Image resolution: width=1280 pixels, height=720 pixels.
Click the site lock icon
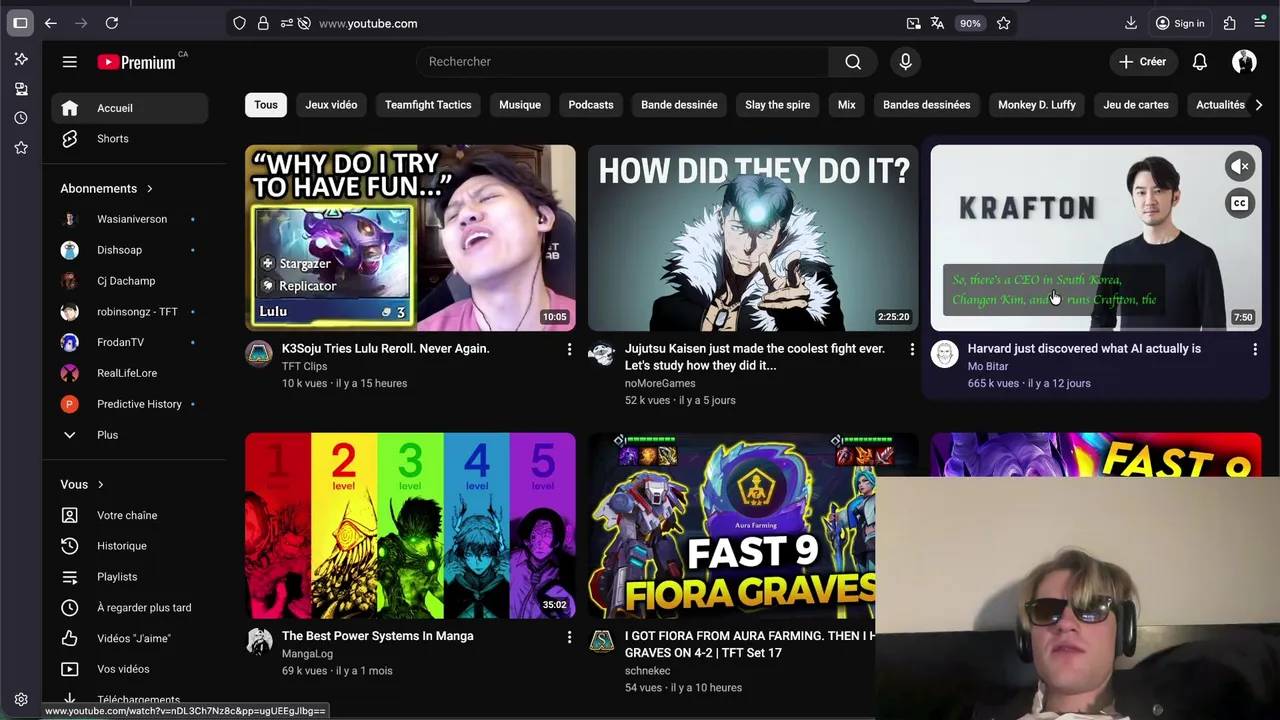263,23
